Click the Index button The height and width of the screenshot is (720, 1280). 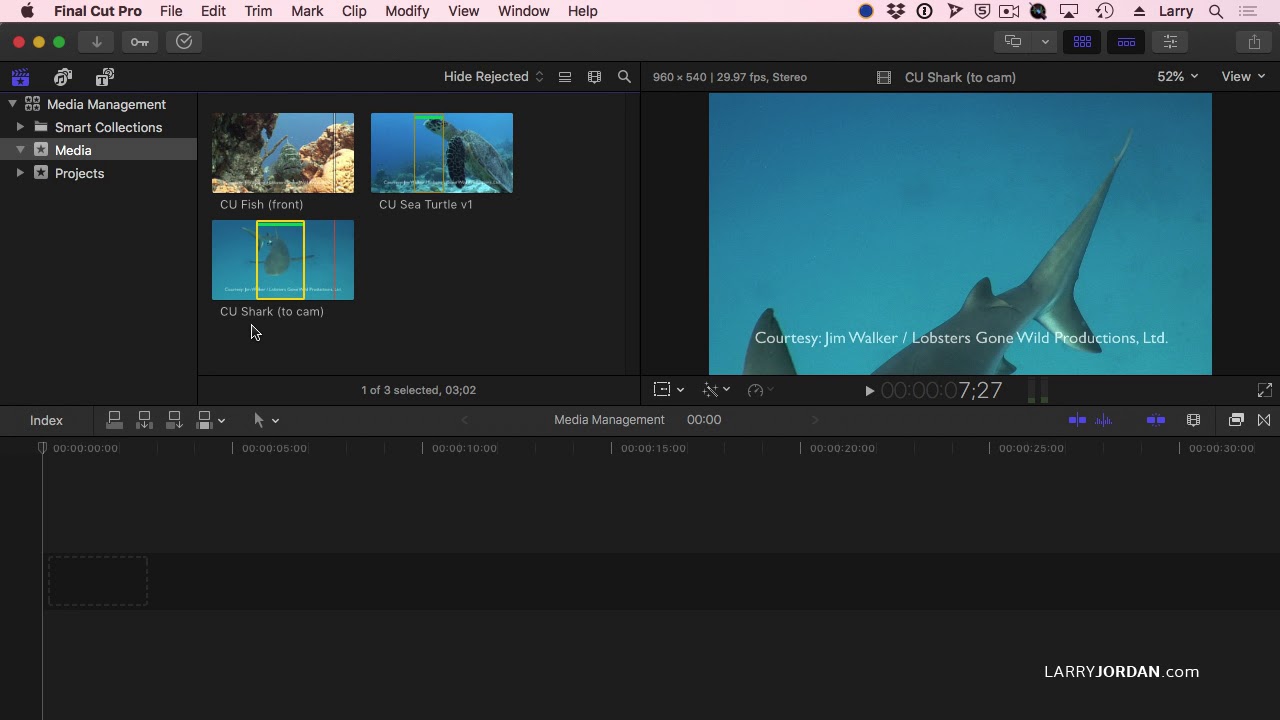[46, 421]
